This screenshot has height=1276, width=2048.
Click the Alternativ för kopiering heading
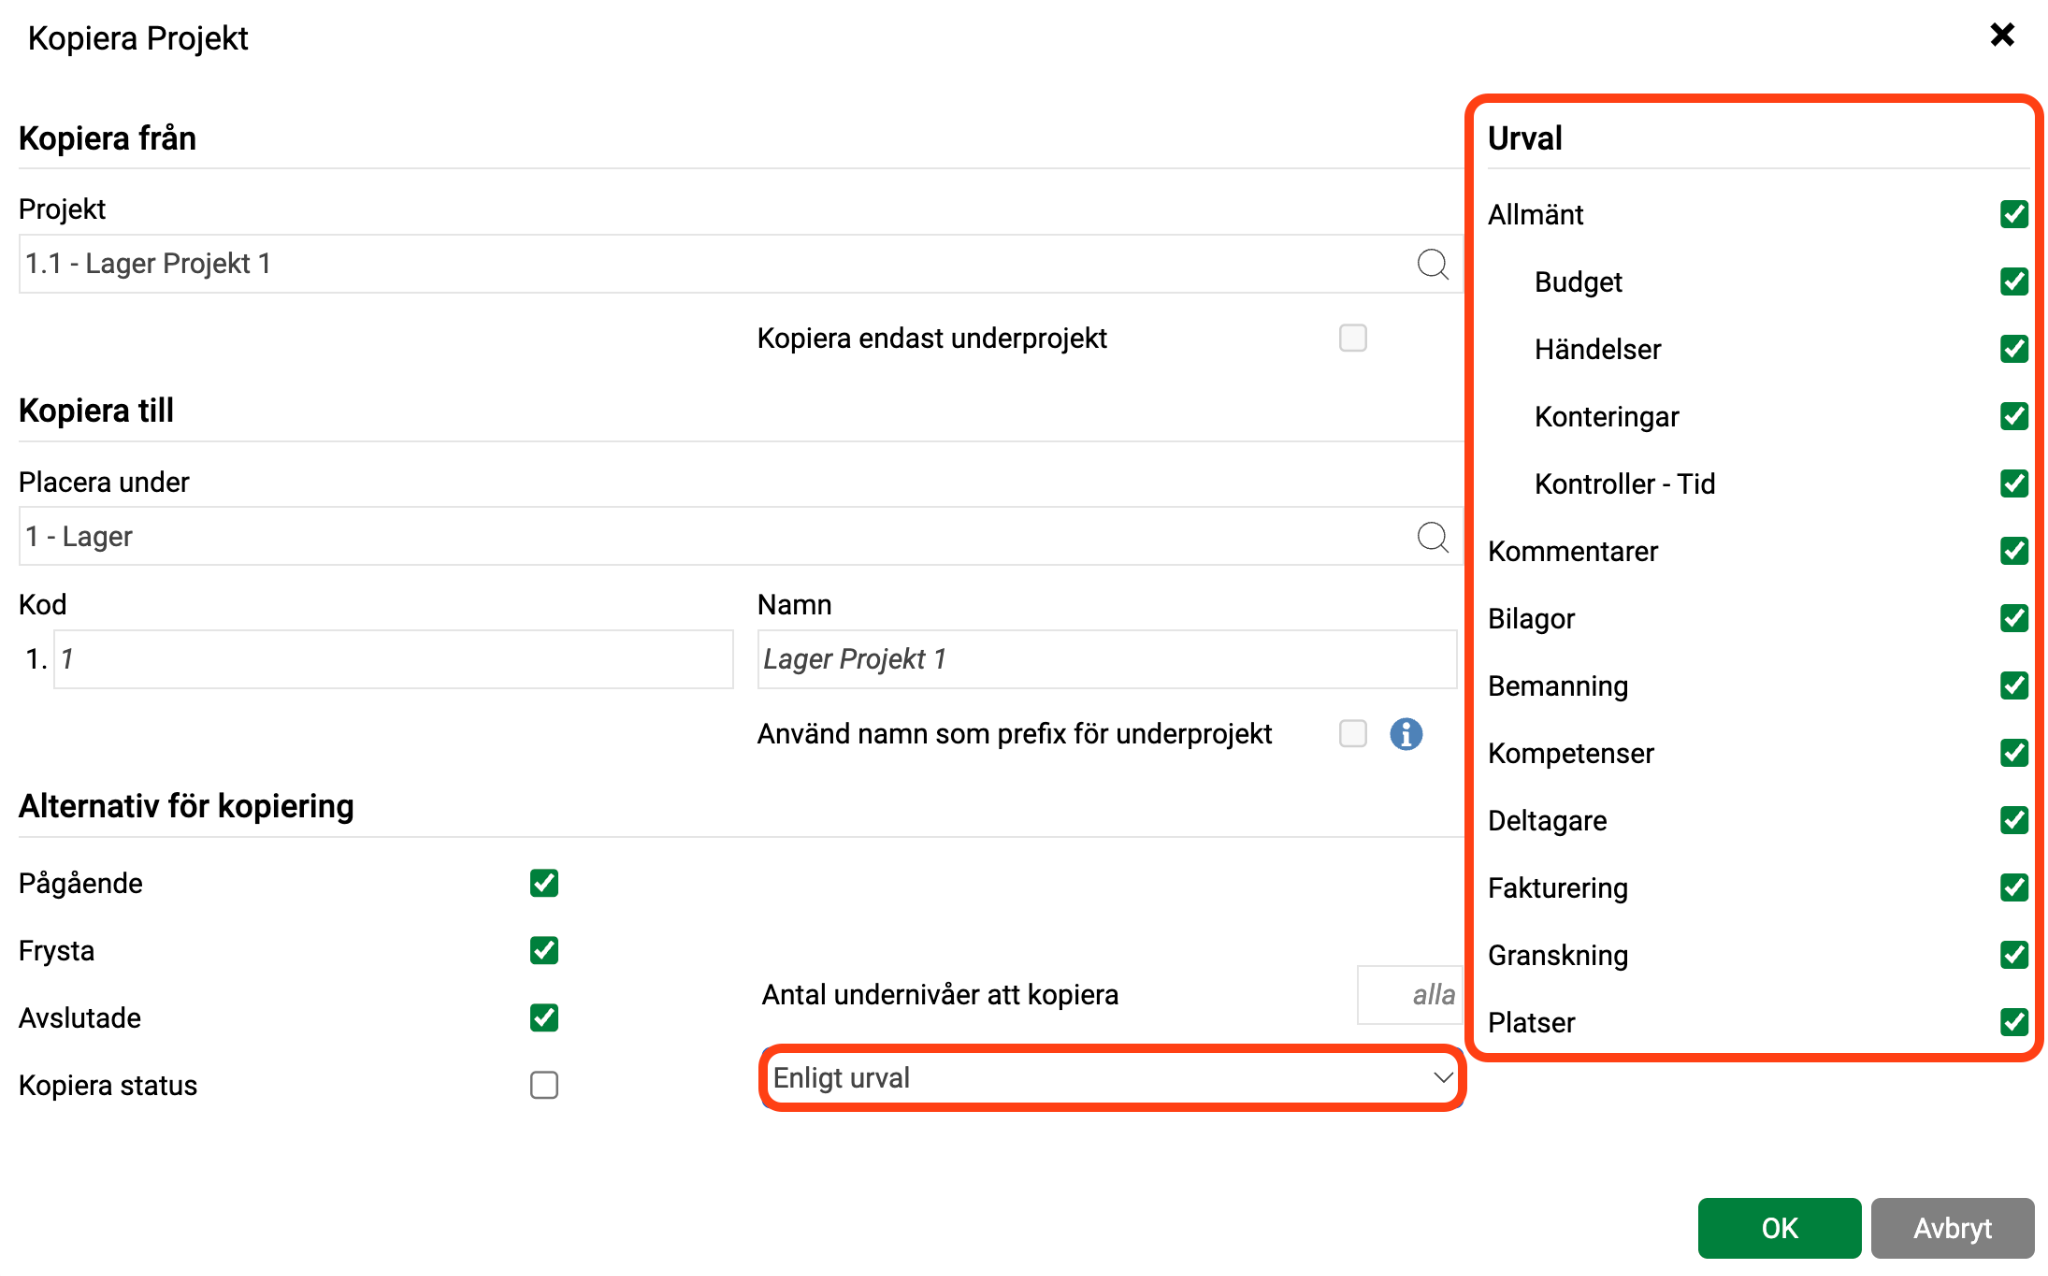tap(186, 806)
